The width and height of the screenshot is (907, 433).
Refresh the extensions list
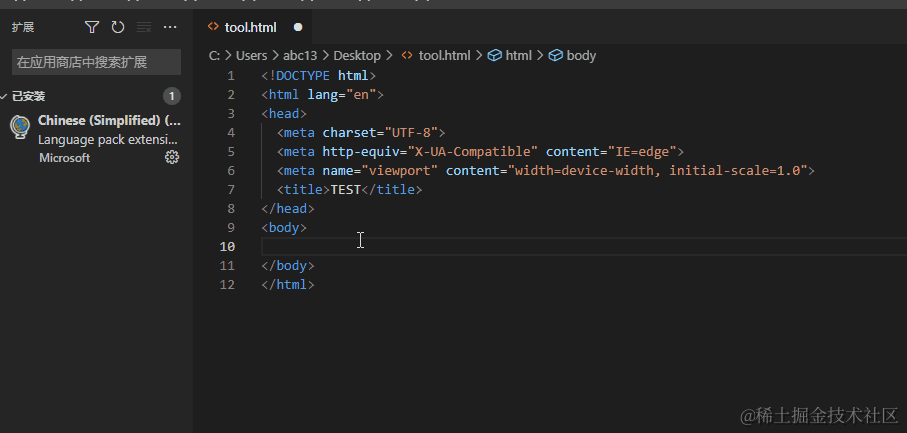118,27
